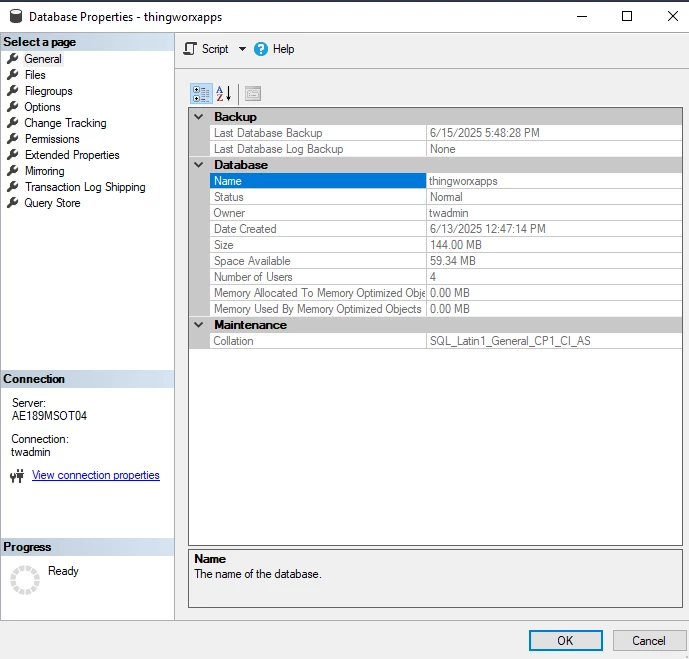Click the connection plug icon
The image size is (689, 659).
point(17,476)
